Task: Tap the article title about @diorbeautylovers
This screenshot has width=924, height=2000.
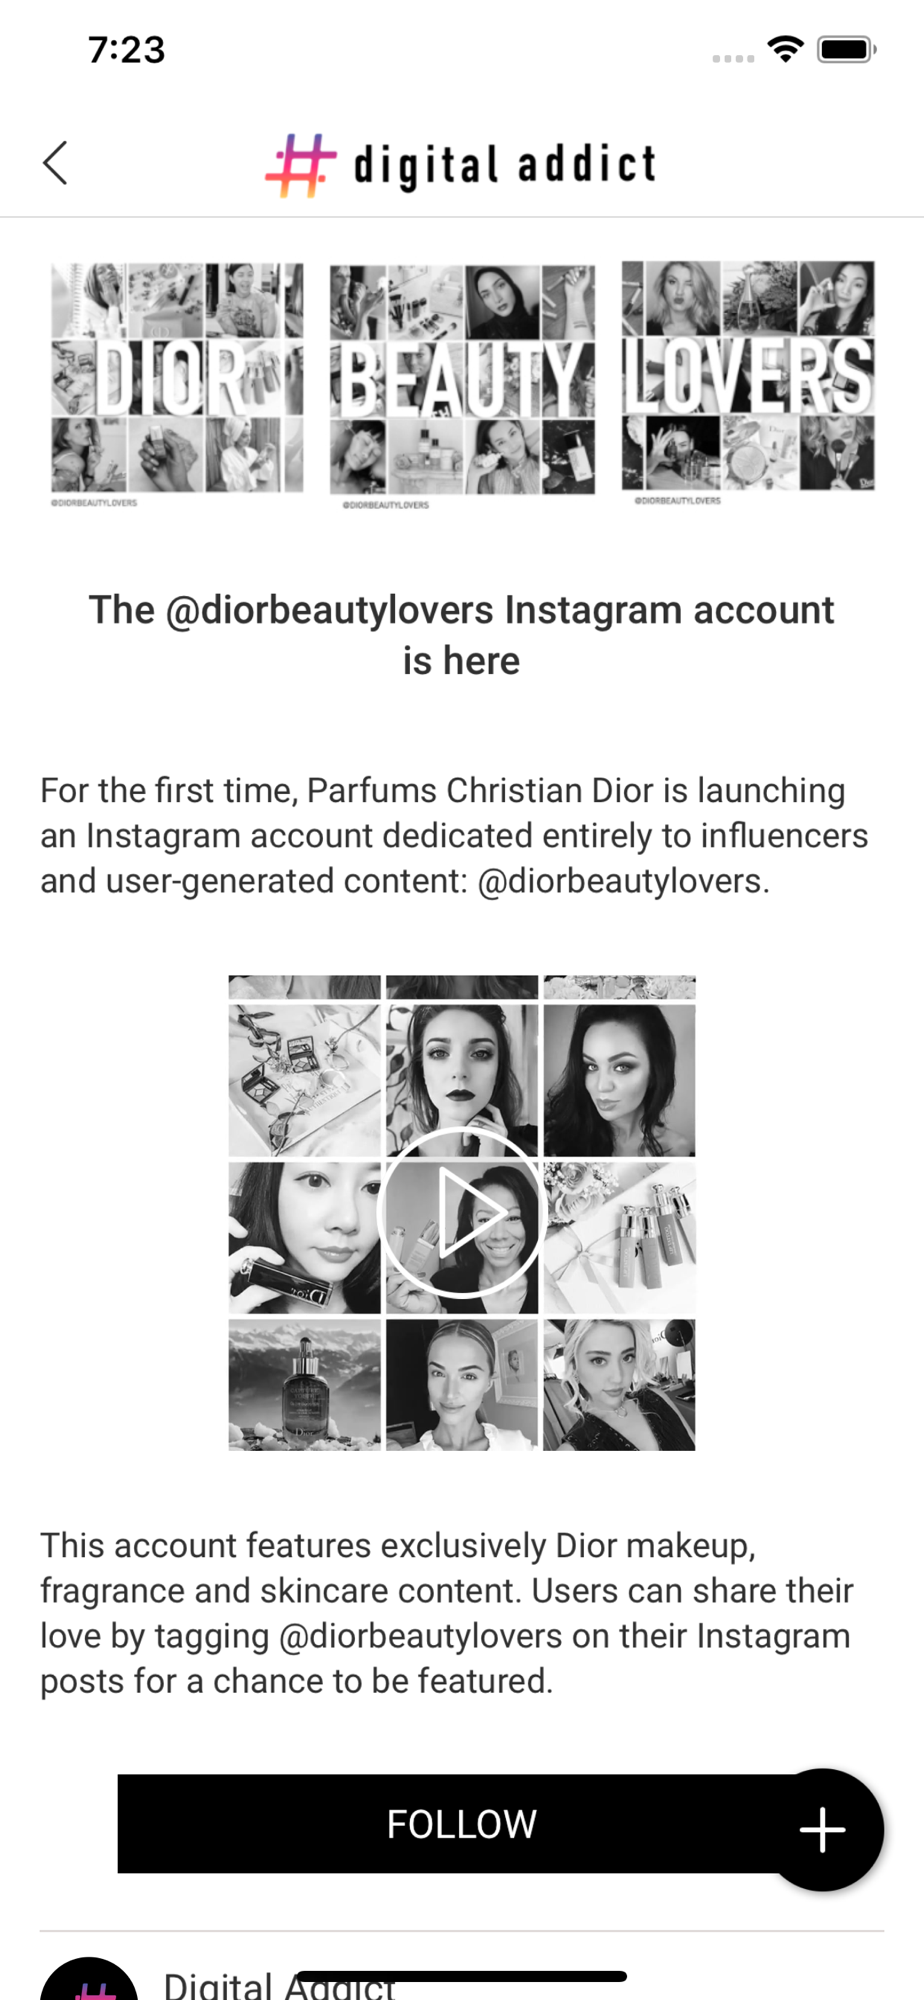Action: pyautogui.click(x=461, y=635)
